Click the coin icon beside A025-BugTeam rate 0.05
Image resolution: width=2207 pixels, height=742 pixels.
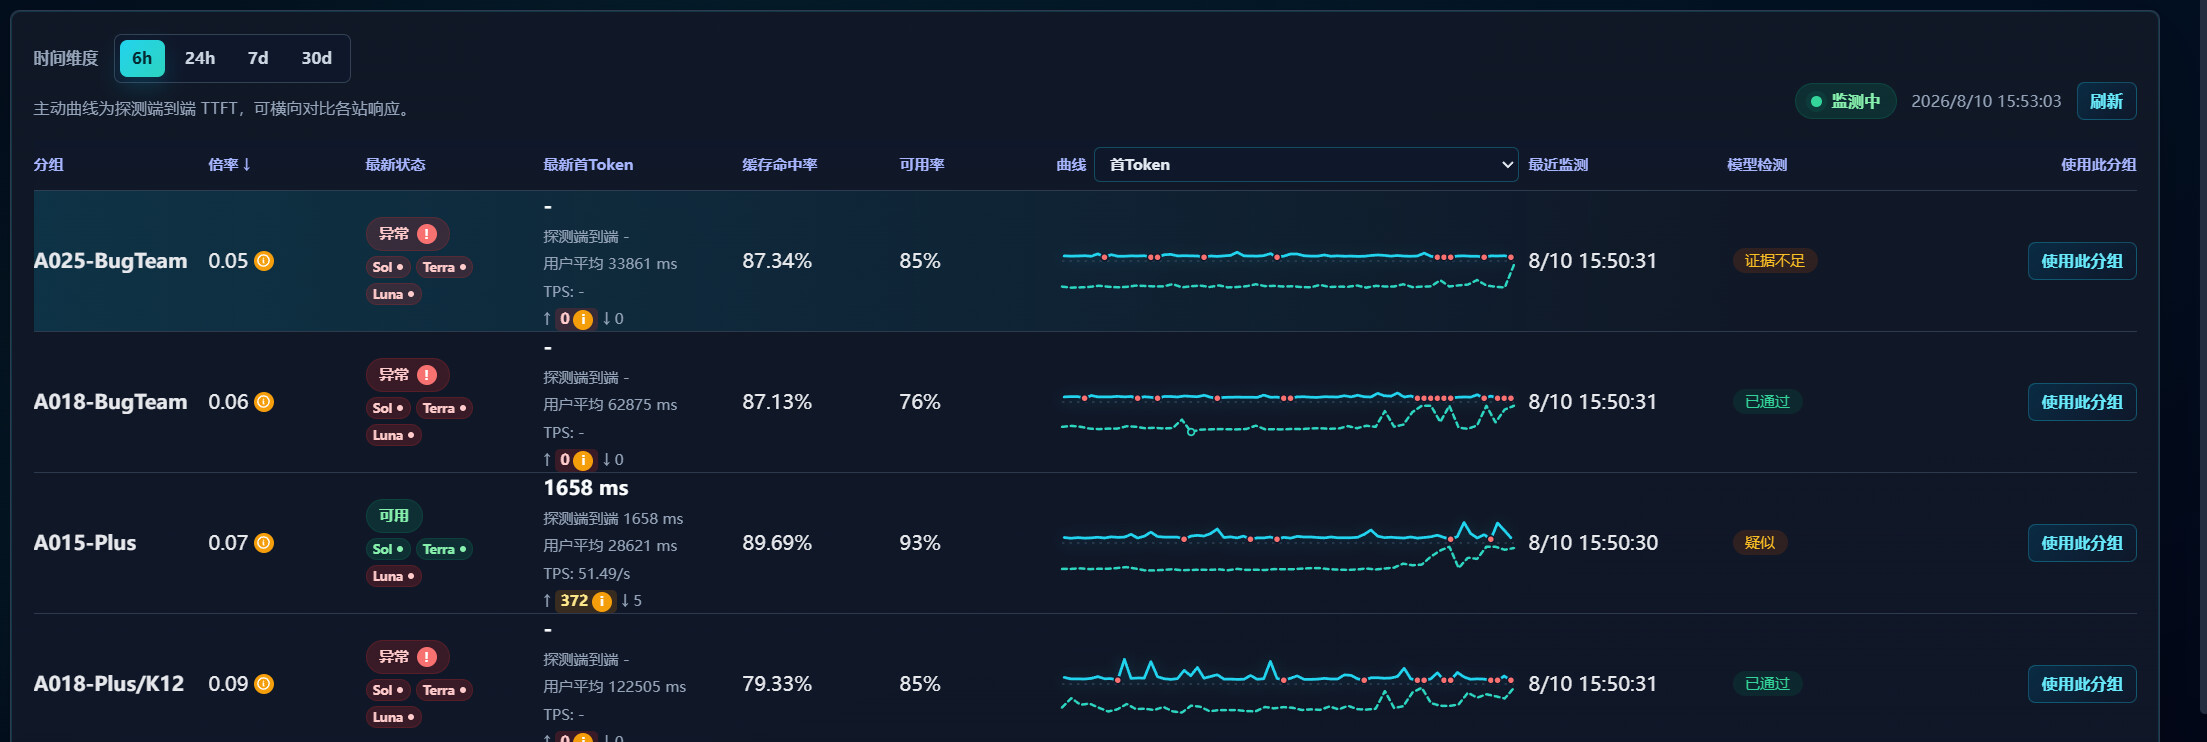tap(264, 261)
